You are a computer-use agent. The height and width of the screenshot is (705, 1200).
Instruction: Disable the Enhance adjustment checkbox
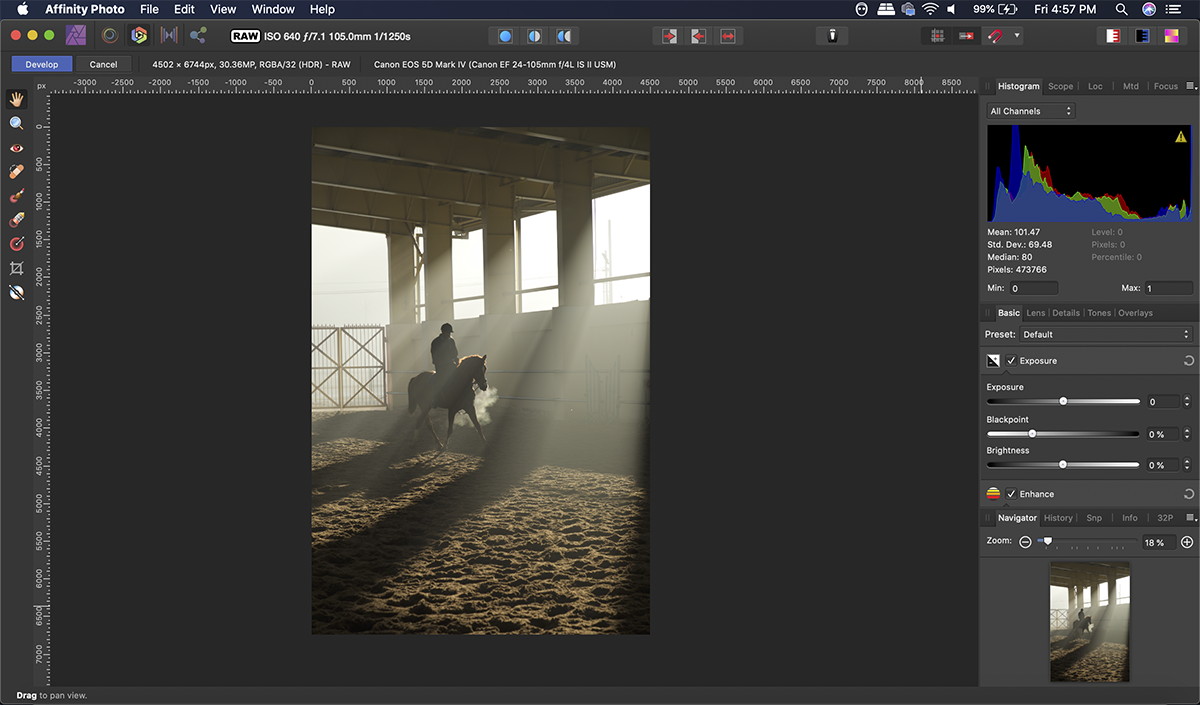point(1013,493)
